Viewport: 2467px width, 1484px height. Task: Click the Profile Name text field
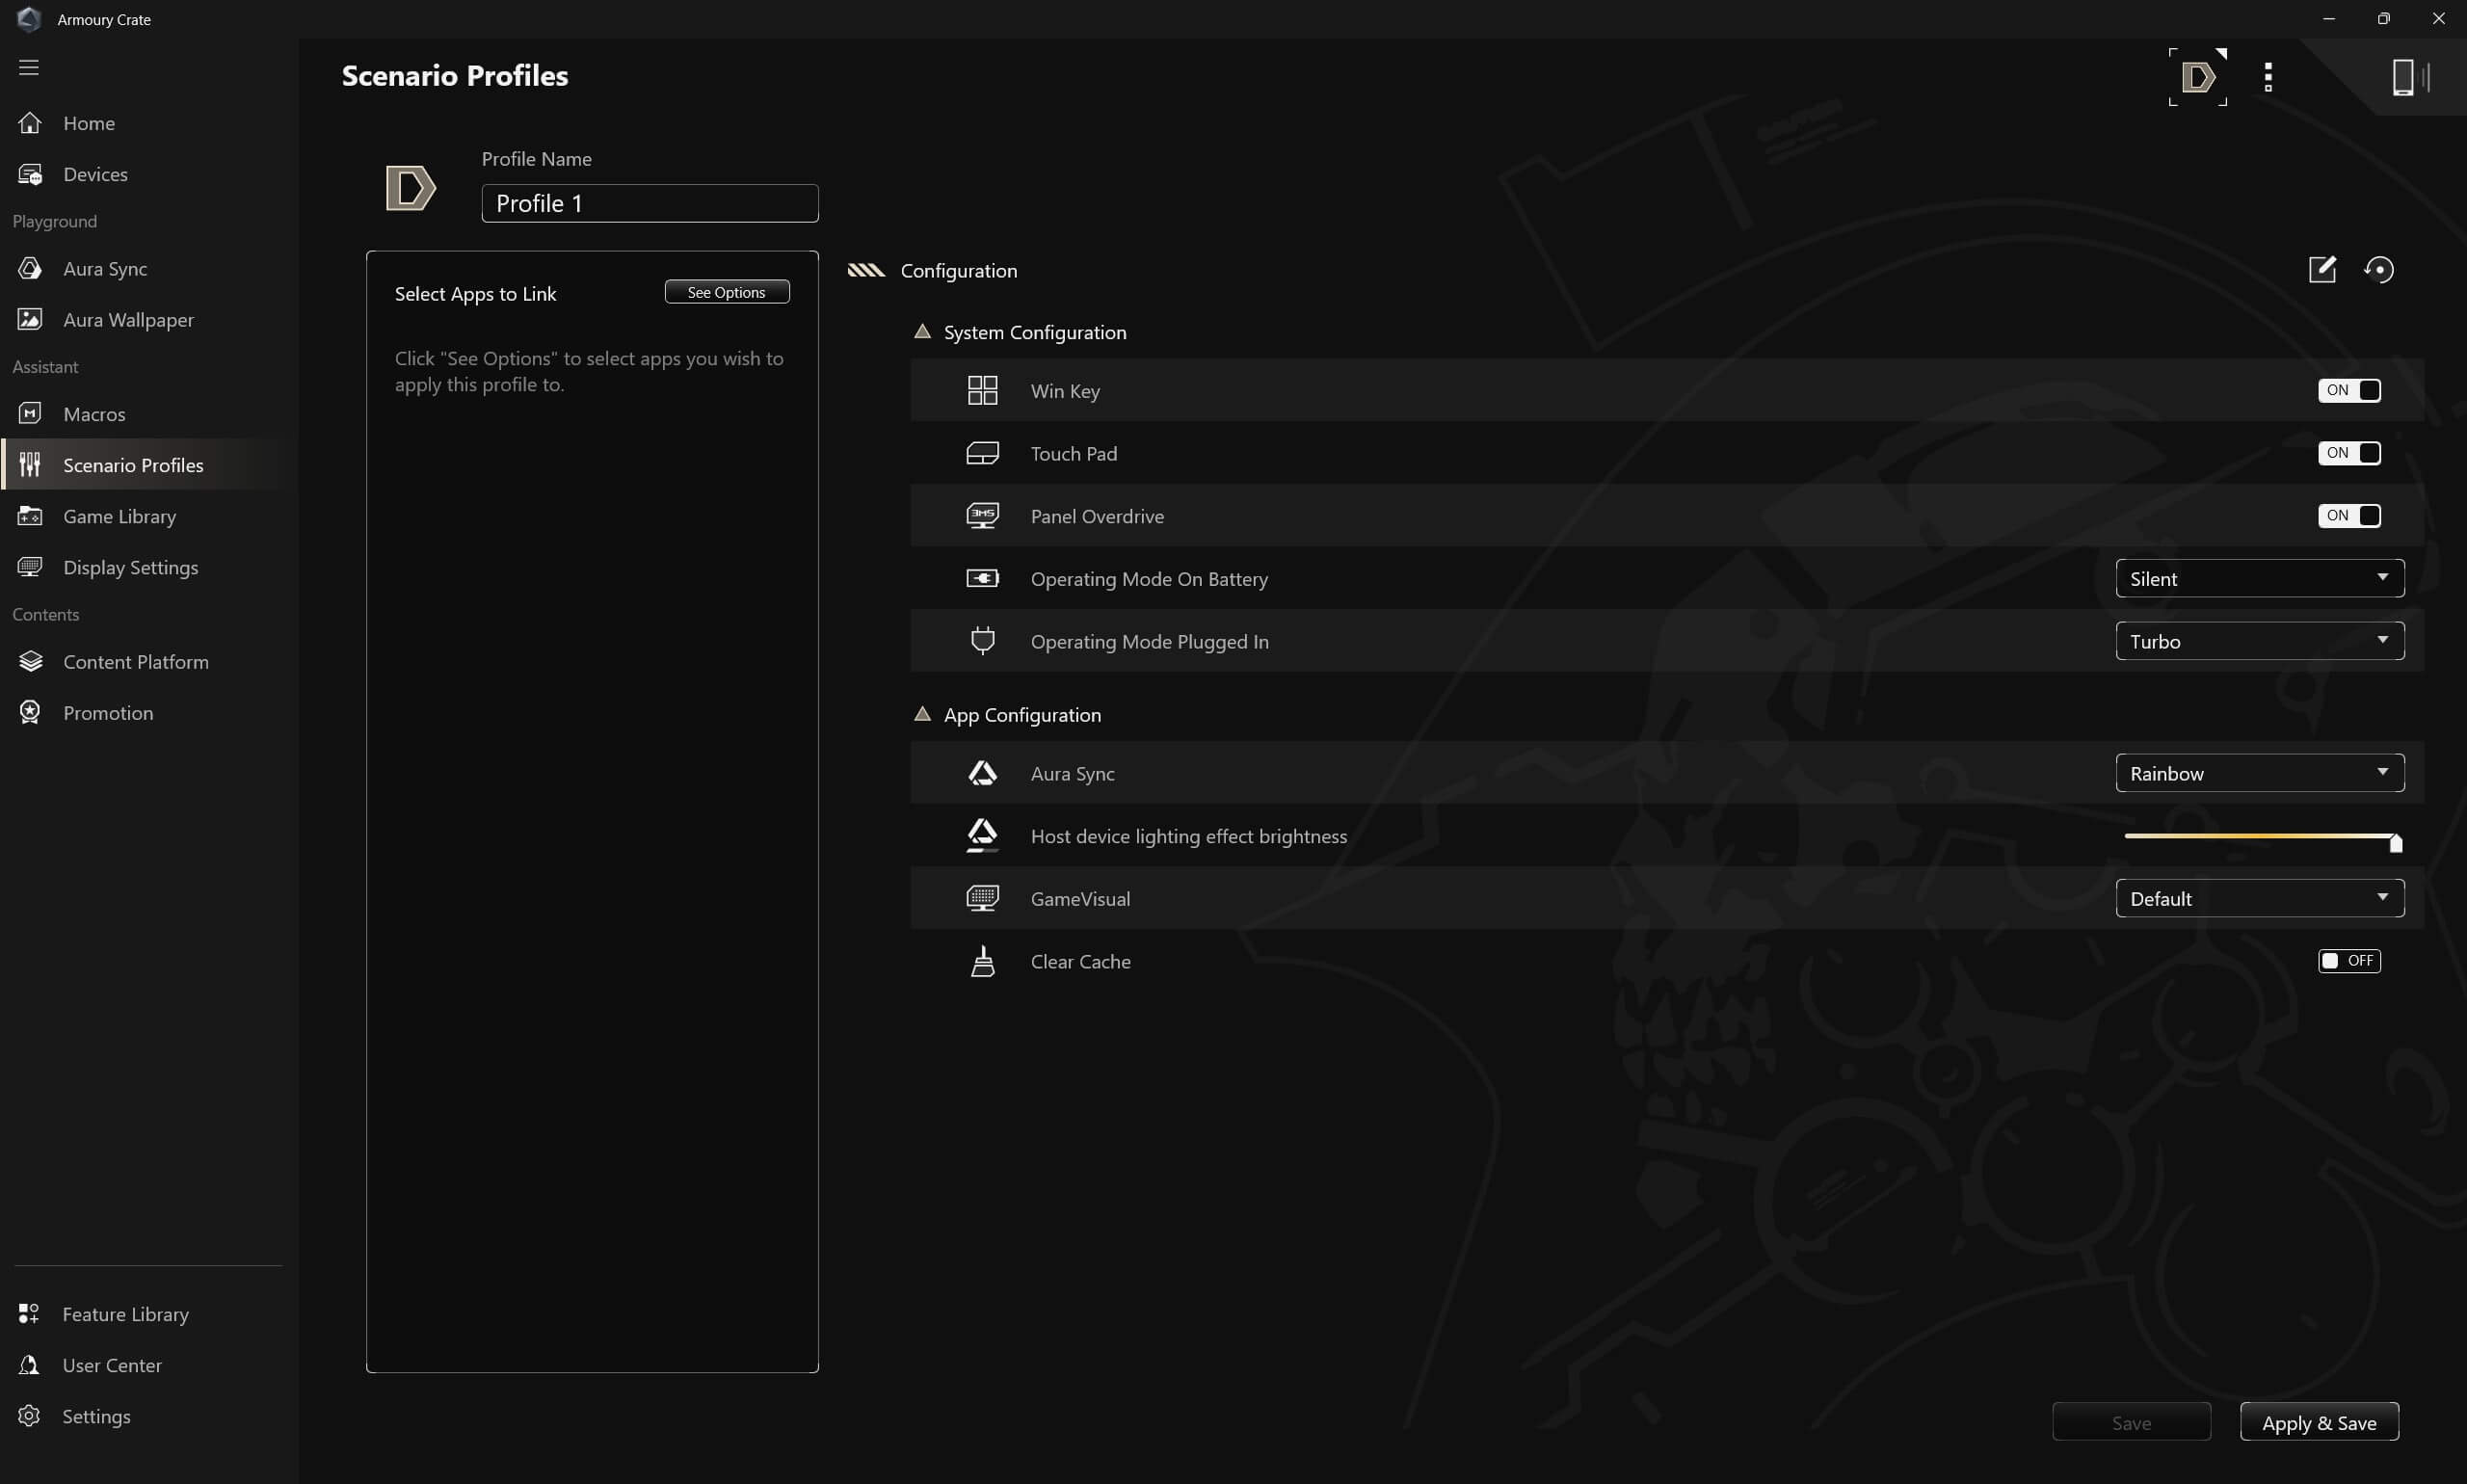pos(650,203)
